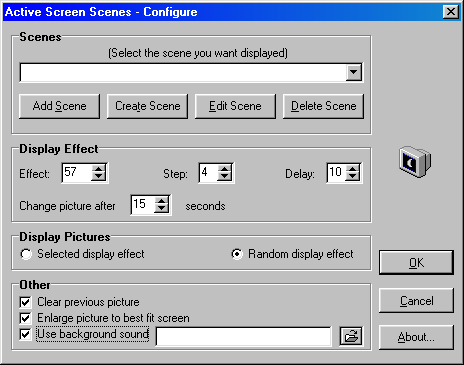Click Delete Scene button

point(323,106)
